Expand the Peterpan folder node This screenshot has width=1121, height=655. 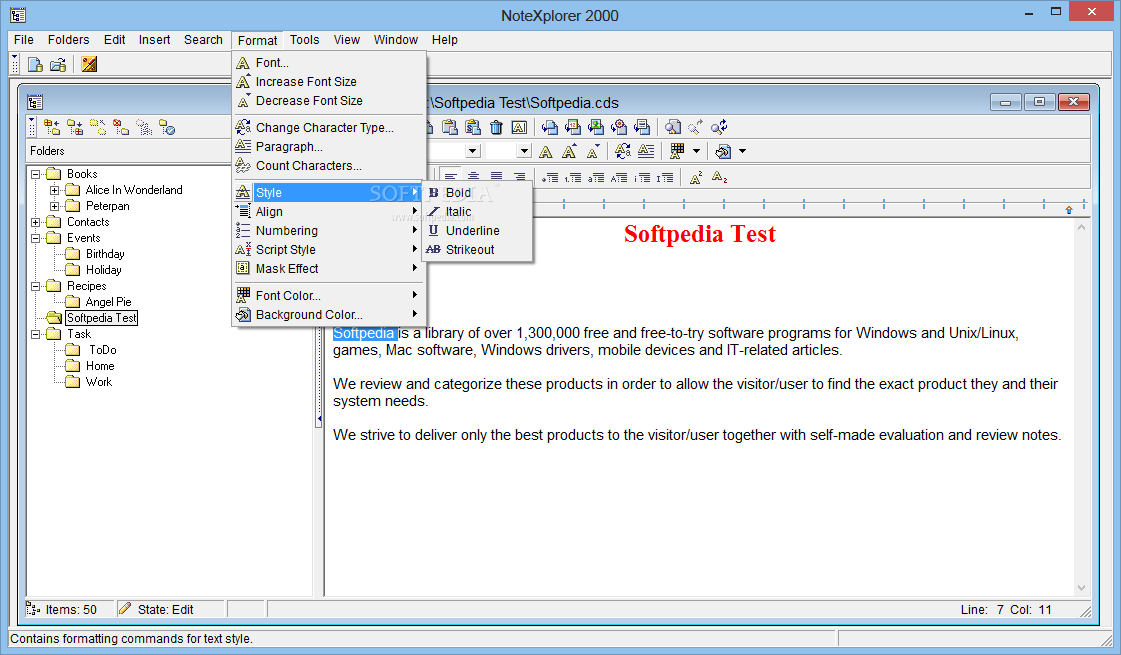(x=54, y=206)
